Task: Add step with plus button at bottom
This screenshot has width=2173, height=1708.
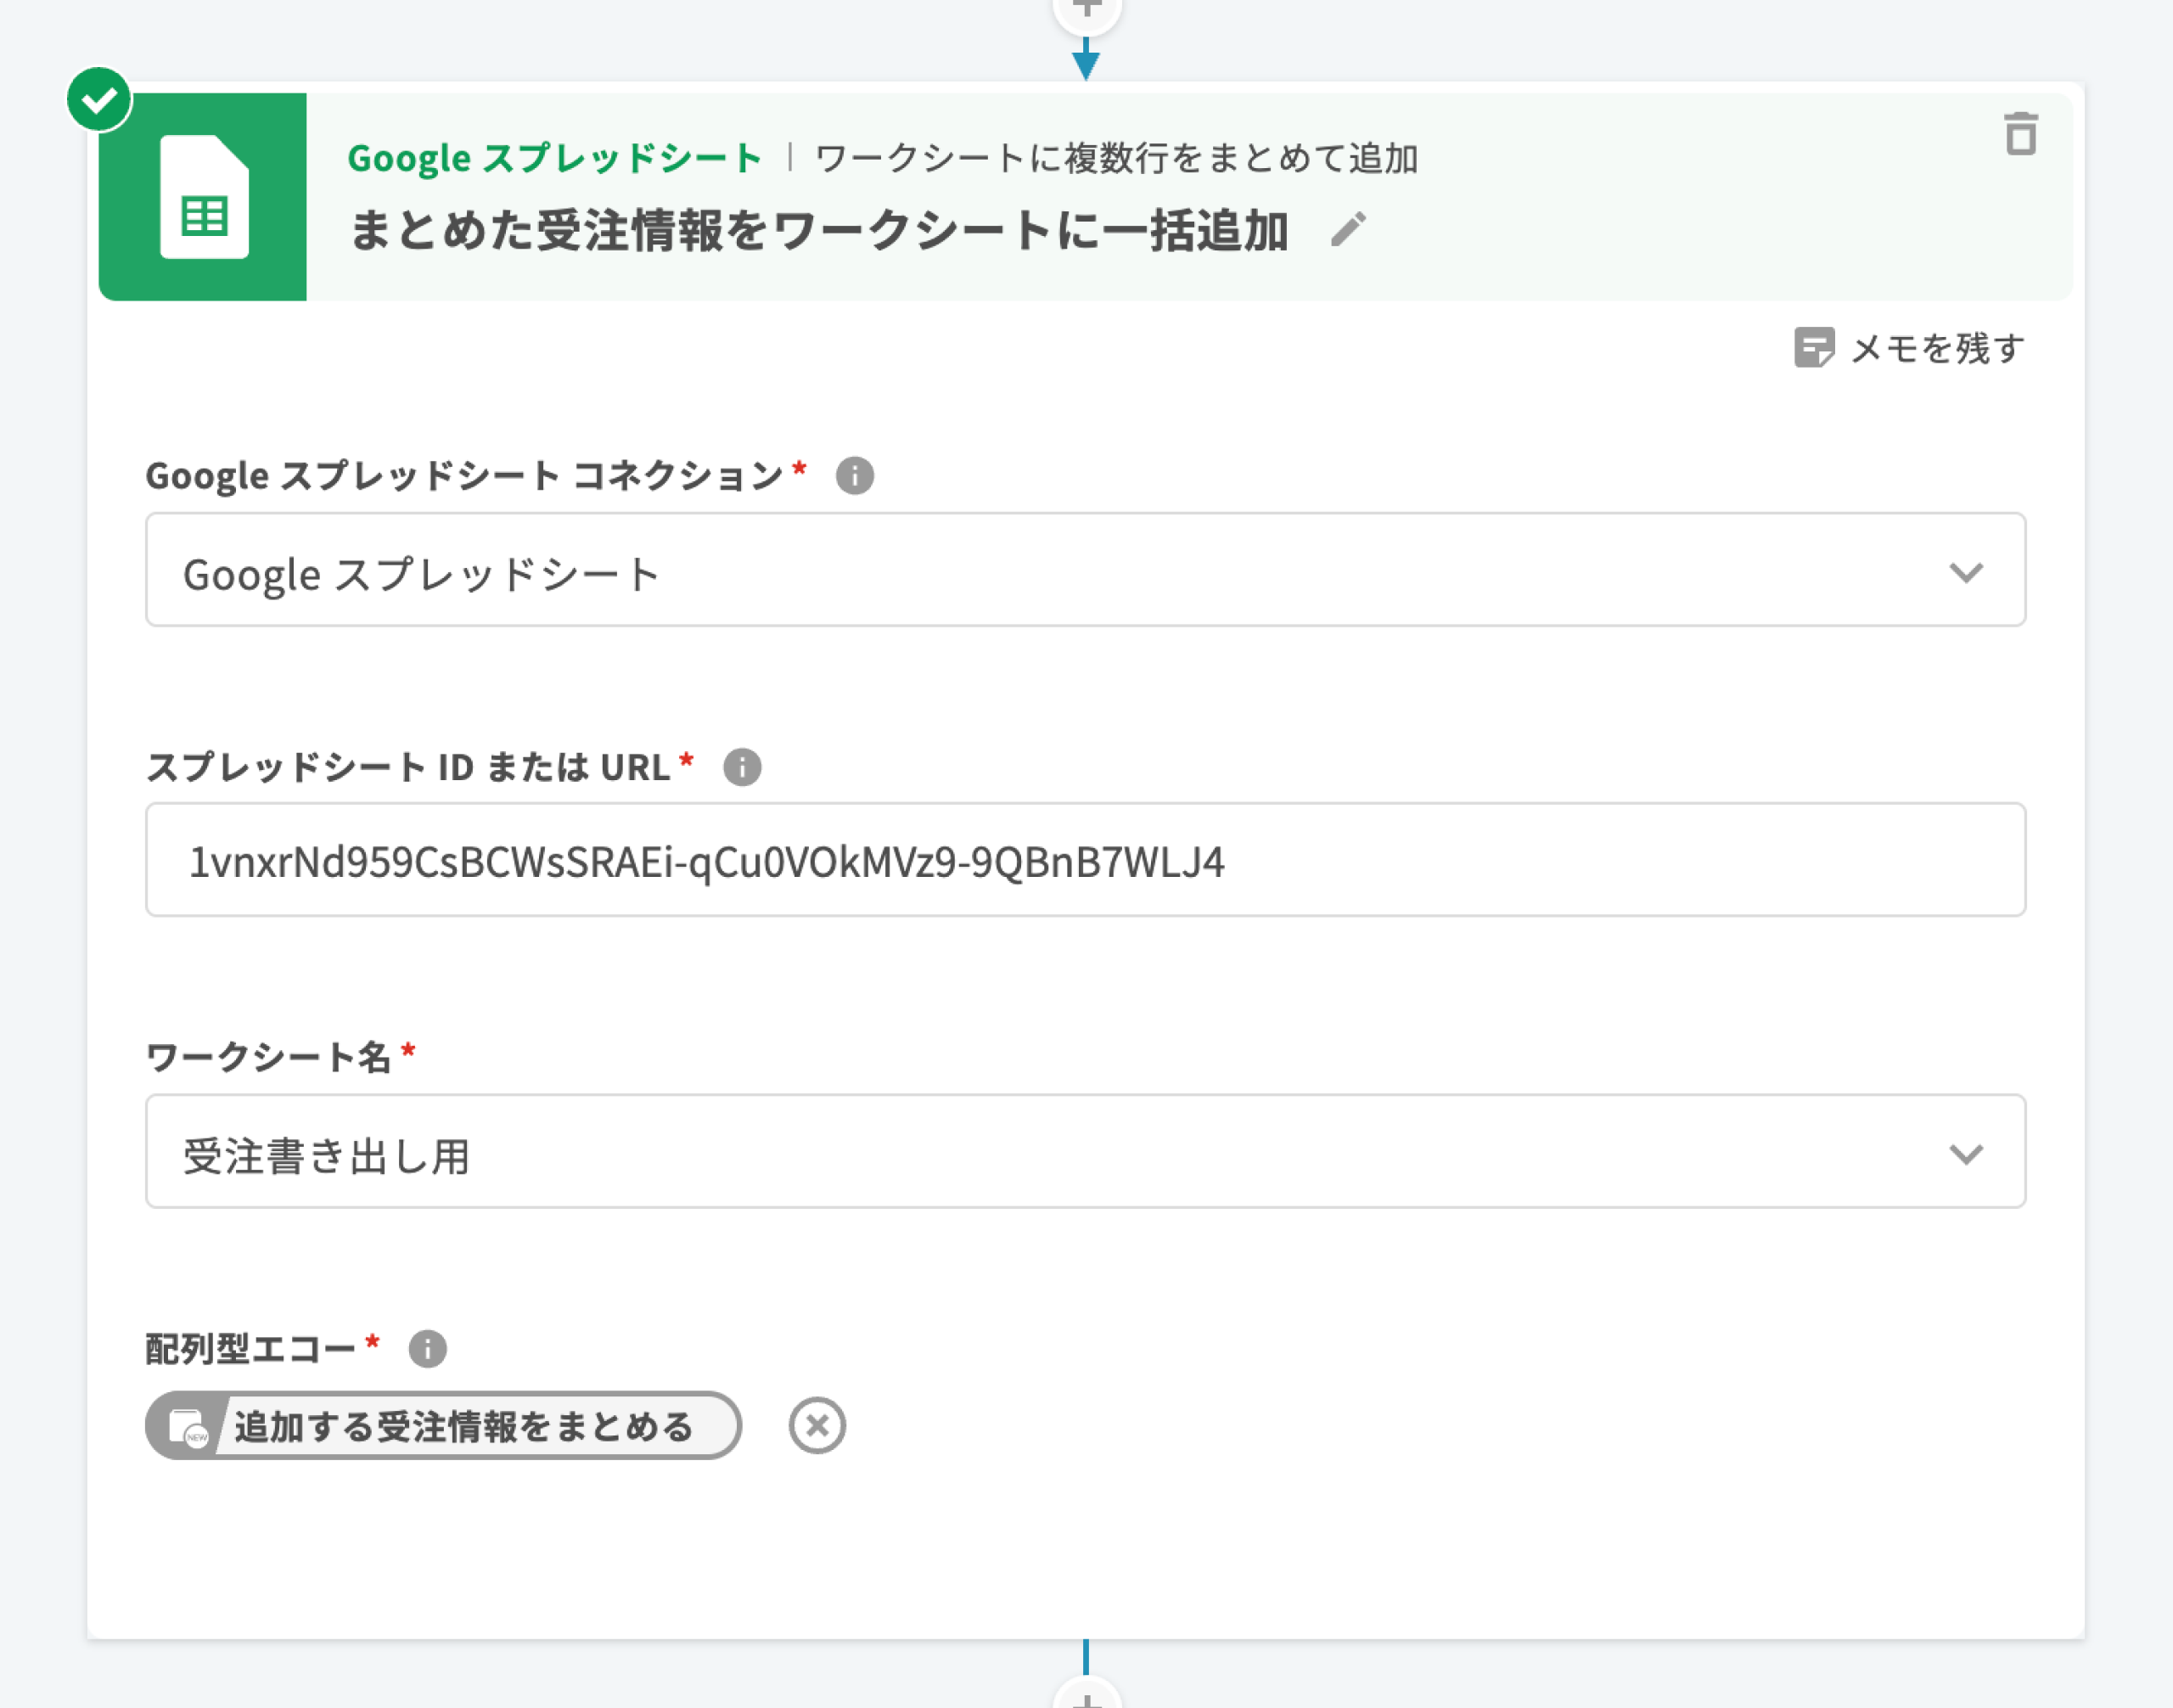Action: 1086,1696
